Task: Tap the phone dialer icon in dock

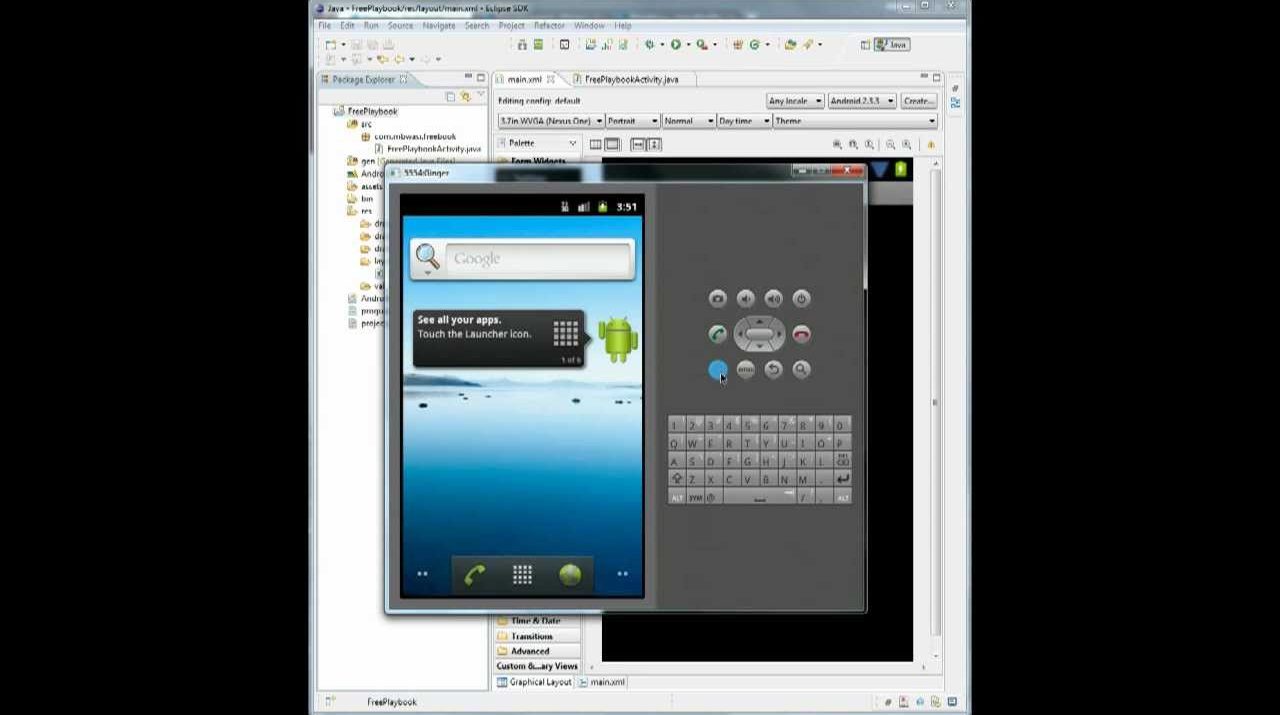Action: (474, 574)
